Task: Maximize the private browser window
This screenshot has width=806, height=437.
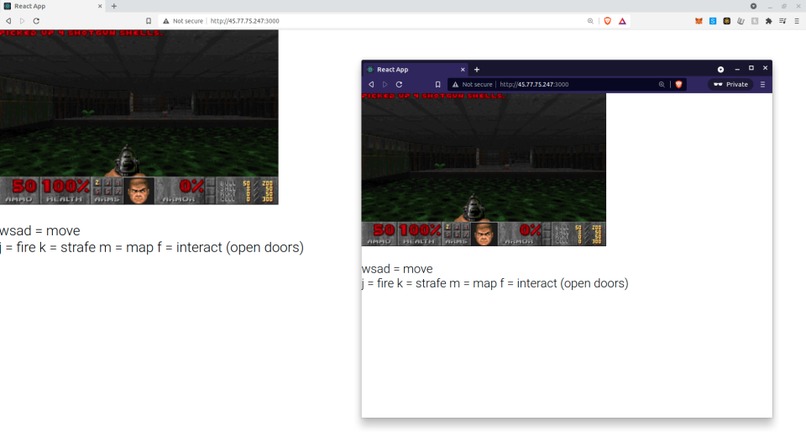Action: 751,68
